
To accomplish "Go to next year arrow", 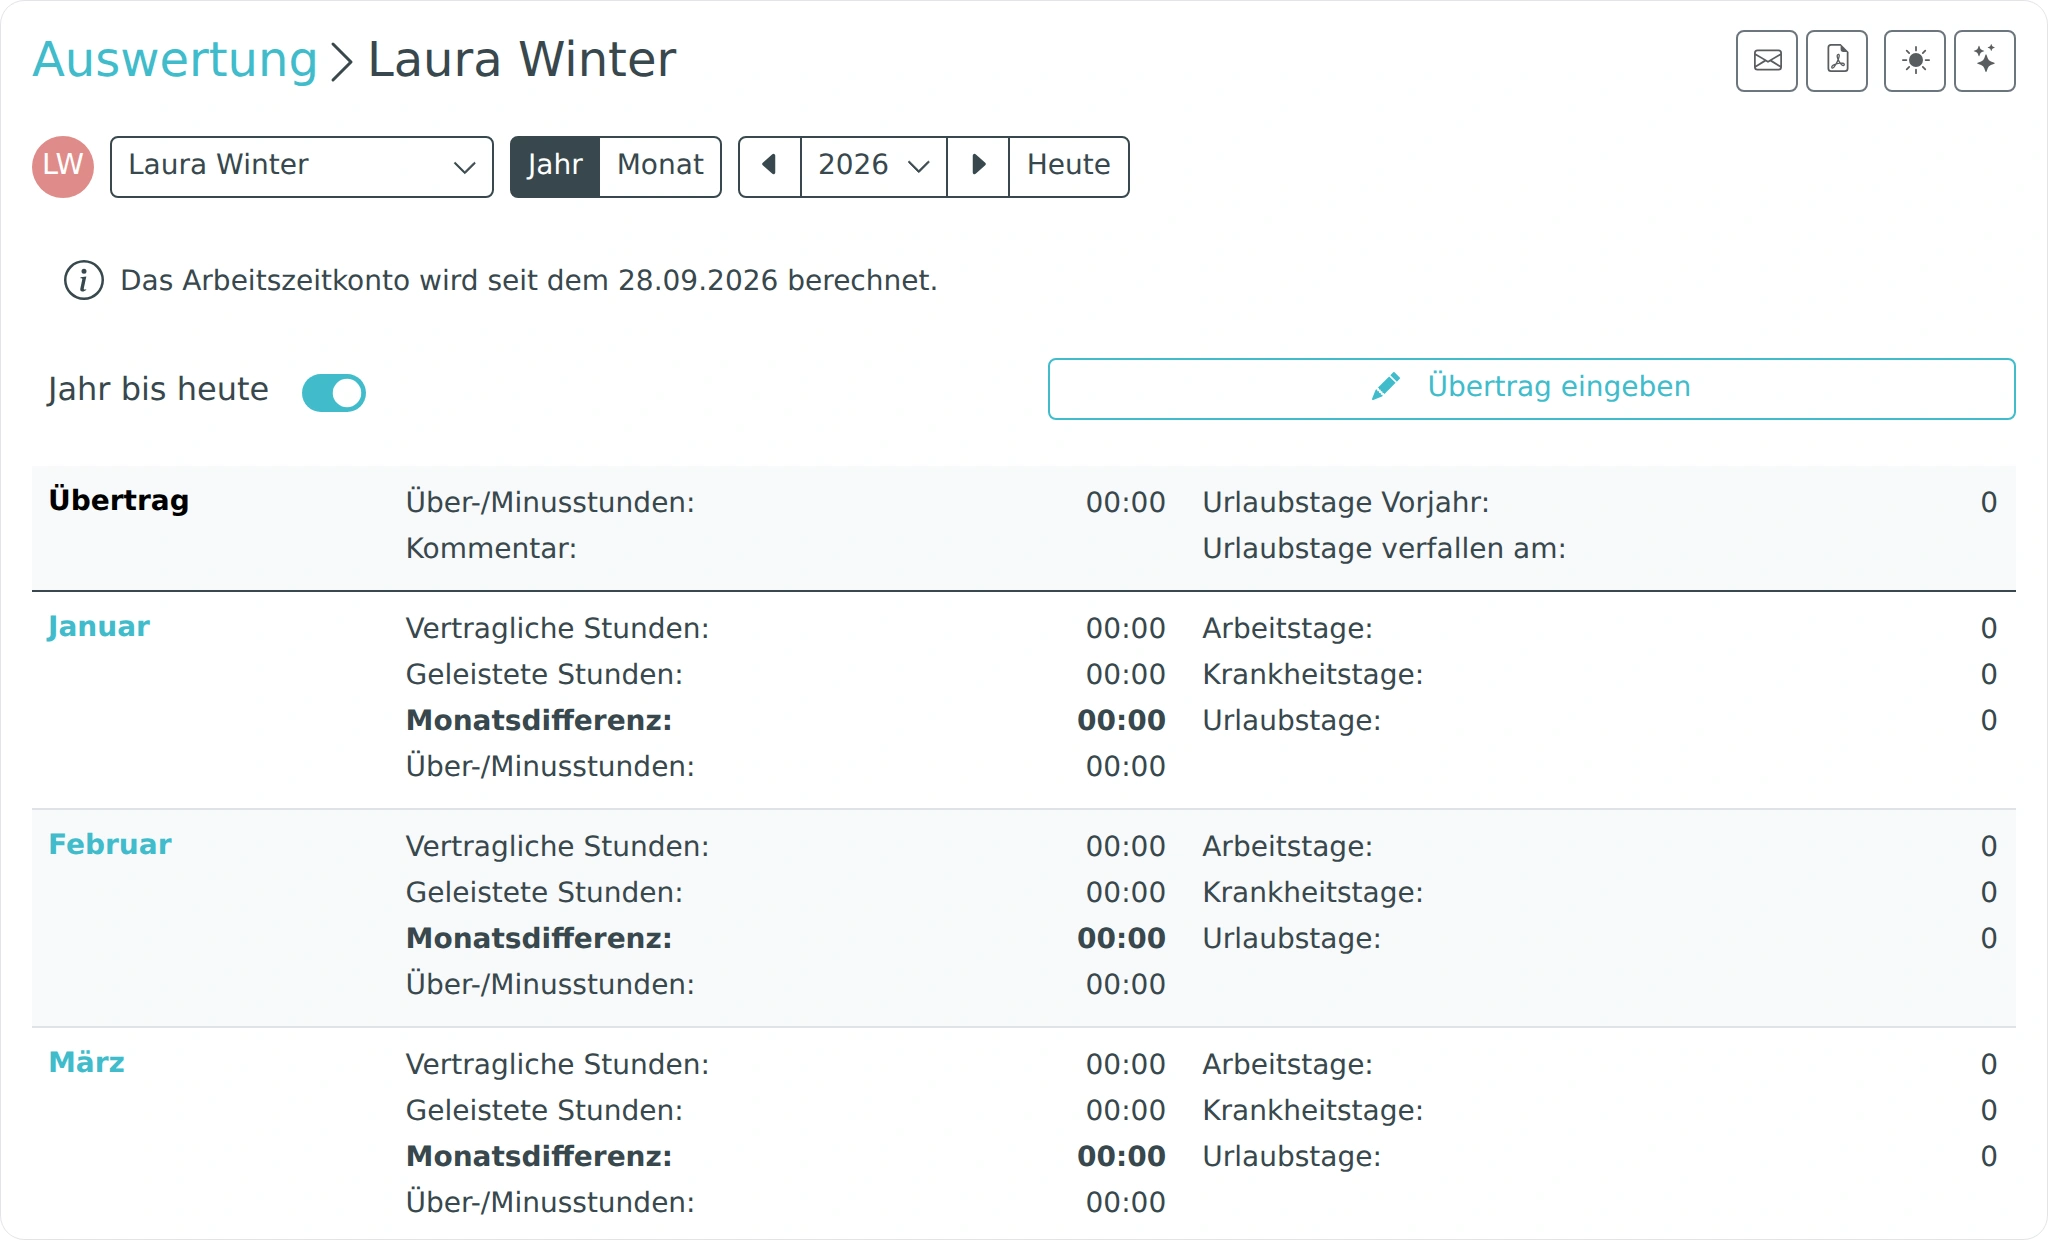I will (978, 166).
